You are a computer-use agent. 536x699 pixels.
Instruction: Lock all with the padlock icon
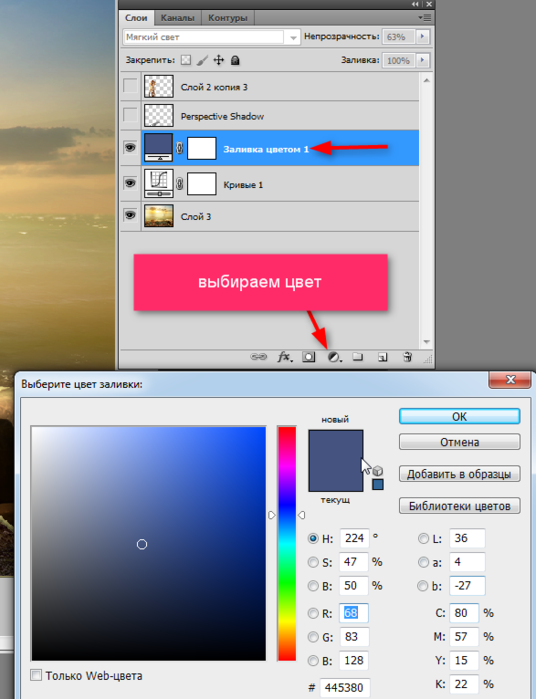[x=235, y=60]
